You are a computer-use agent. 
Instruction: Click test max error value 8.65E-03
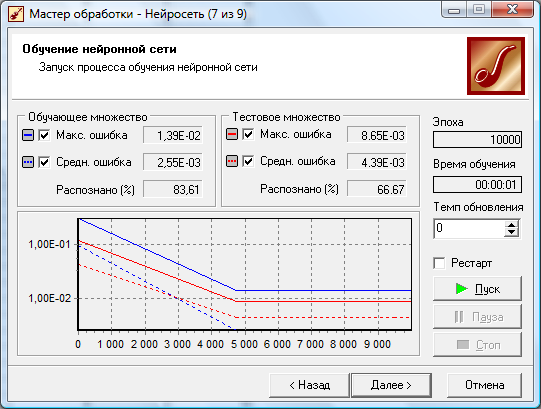(x=377, y=135)
